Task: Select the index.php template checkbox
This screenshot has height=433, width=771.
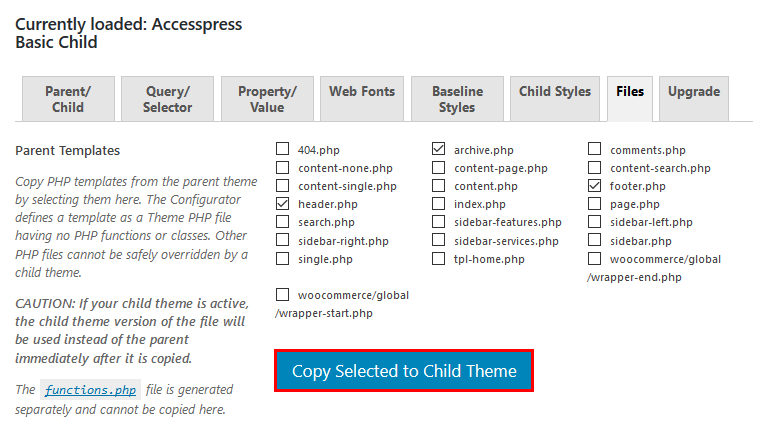Action: tap(438, 204)
